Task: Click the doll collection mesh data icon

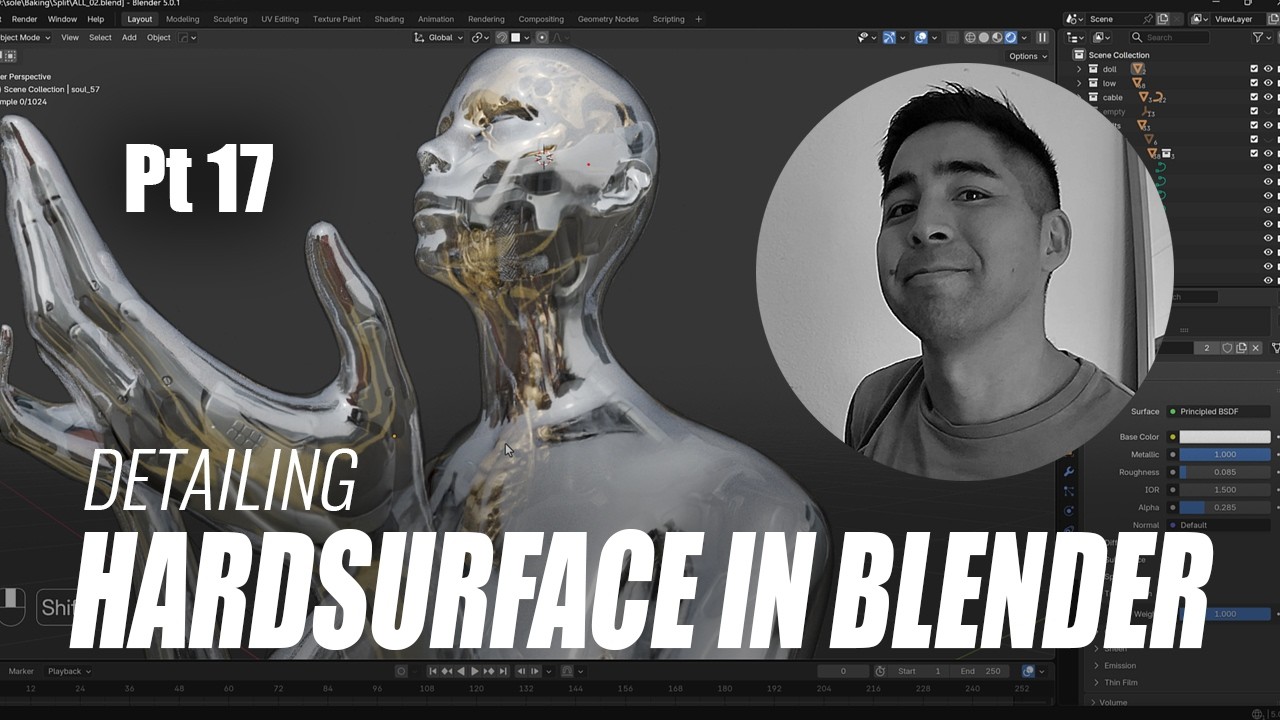Action: 1138,69
